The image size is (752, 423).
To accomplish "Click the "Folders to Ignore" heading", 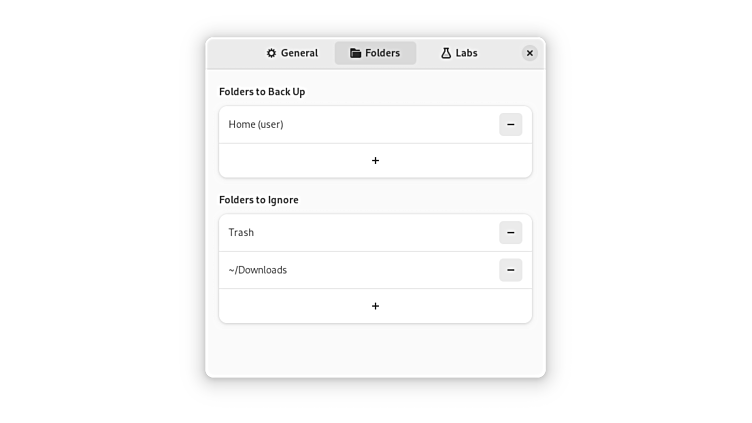I will coord(259,200).
